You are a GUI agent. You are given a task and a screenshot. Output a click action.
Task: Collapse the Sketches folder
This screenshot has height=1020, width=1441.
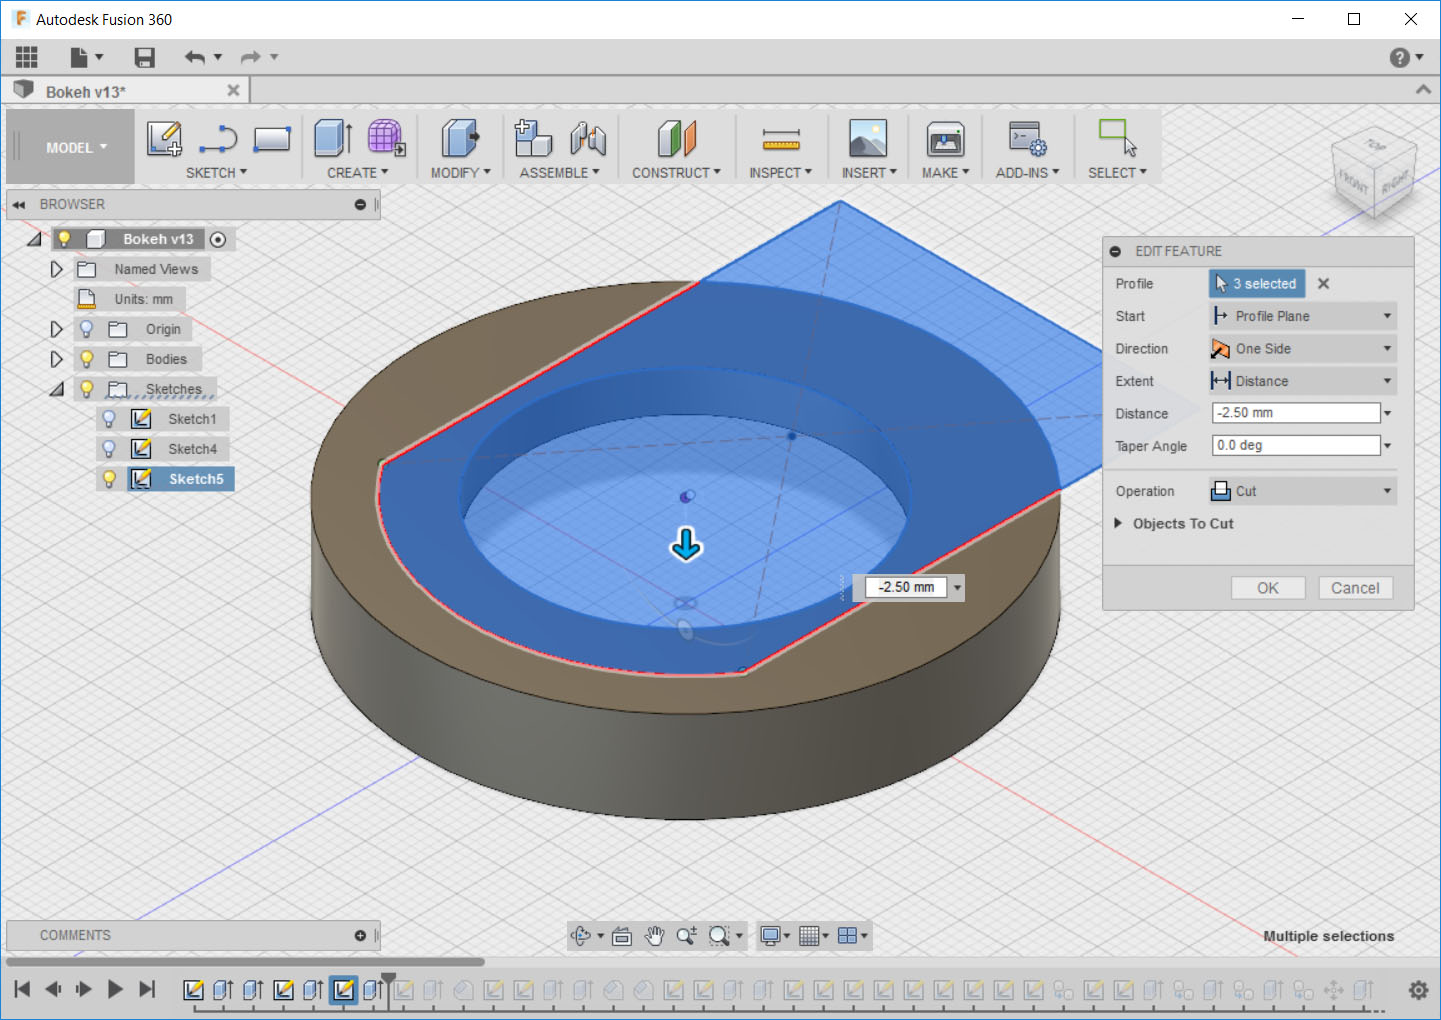pos(57,389)
